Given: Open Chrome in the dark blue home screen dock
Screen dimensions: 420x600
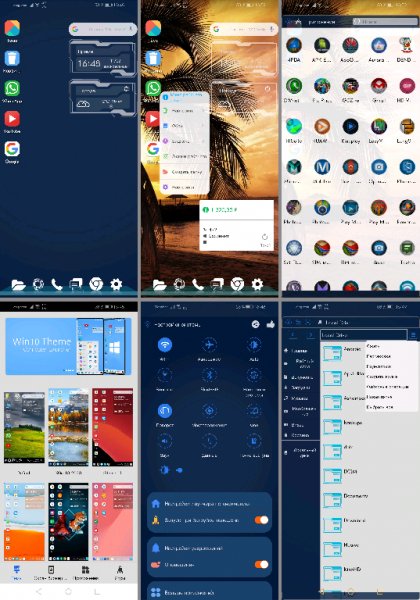Looking at the screenshot, I should (x=96, y=284).
